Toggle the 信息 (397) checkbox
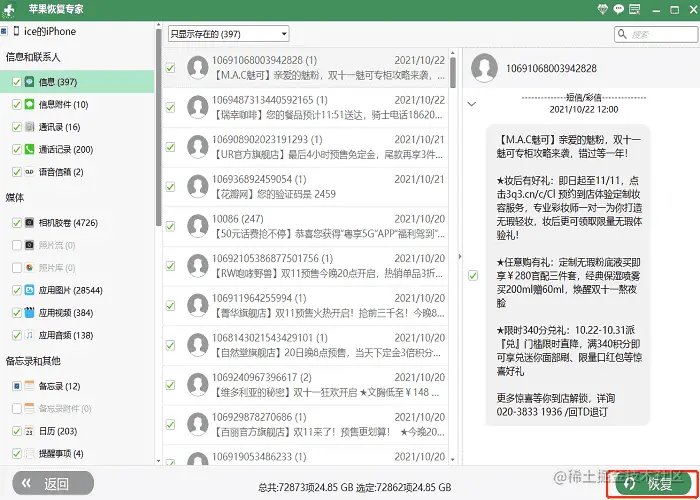The height and width of the screenshot is (500, 700). click(17, 82)
